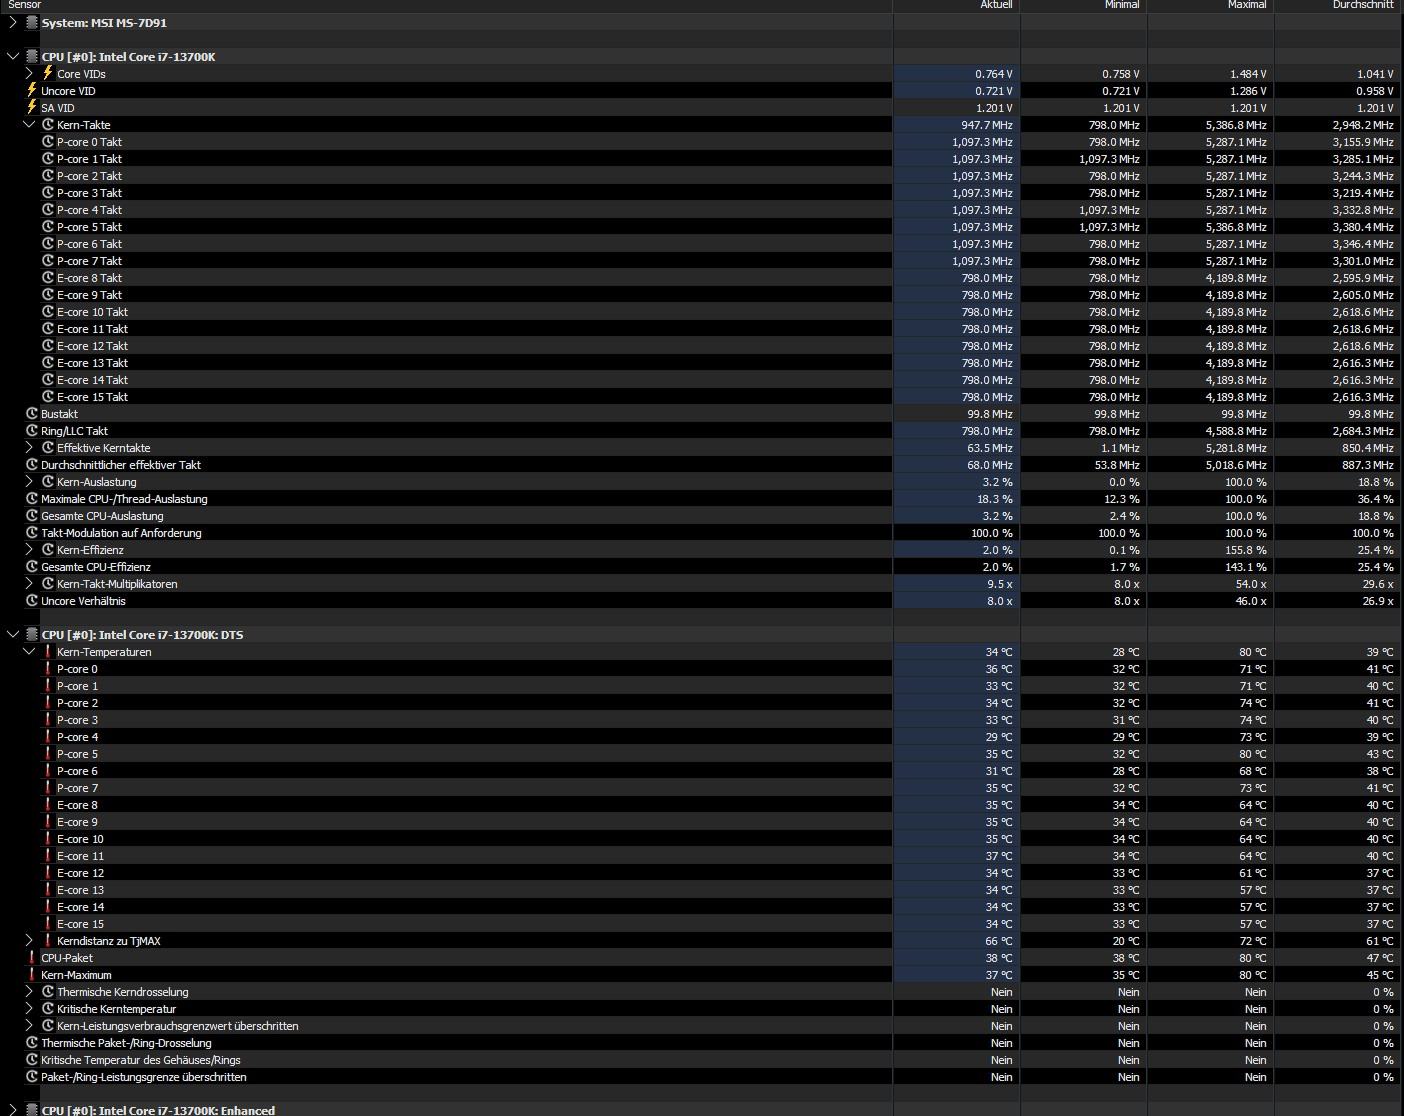The height and width of the screenshot is (1116, 1404).
Task: Click the thermometer icon of E-core 11 temperature
Action: coord(48,856)
